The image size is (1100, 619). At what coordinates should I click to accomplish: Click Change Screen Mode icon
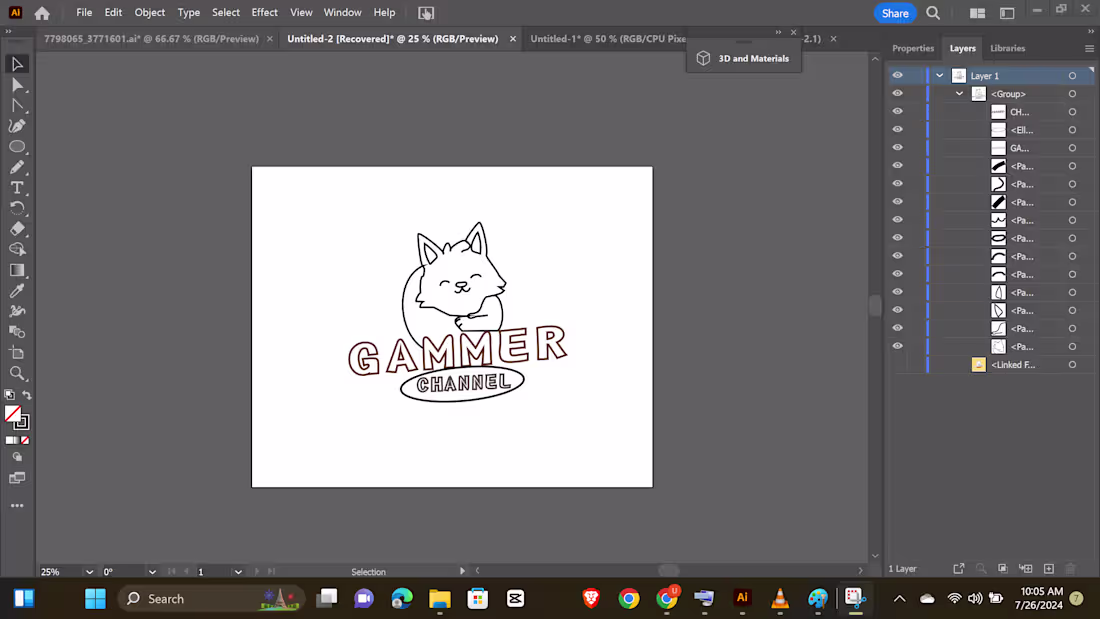[17, 478]
